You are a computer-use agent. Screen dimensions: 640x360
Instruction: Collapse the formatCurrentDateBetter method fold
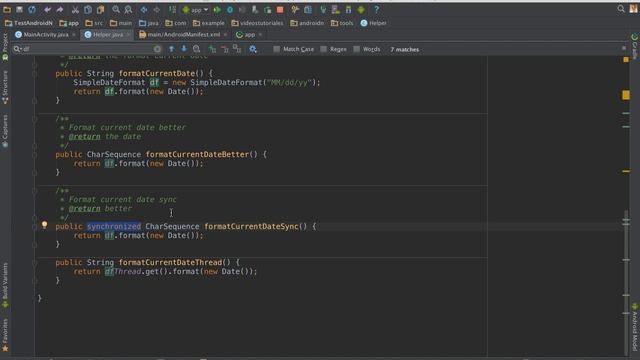coord(35,155)
